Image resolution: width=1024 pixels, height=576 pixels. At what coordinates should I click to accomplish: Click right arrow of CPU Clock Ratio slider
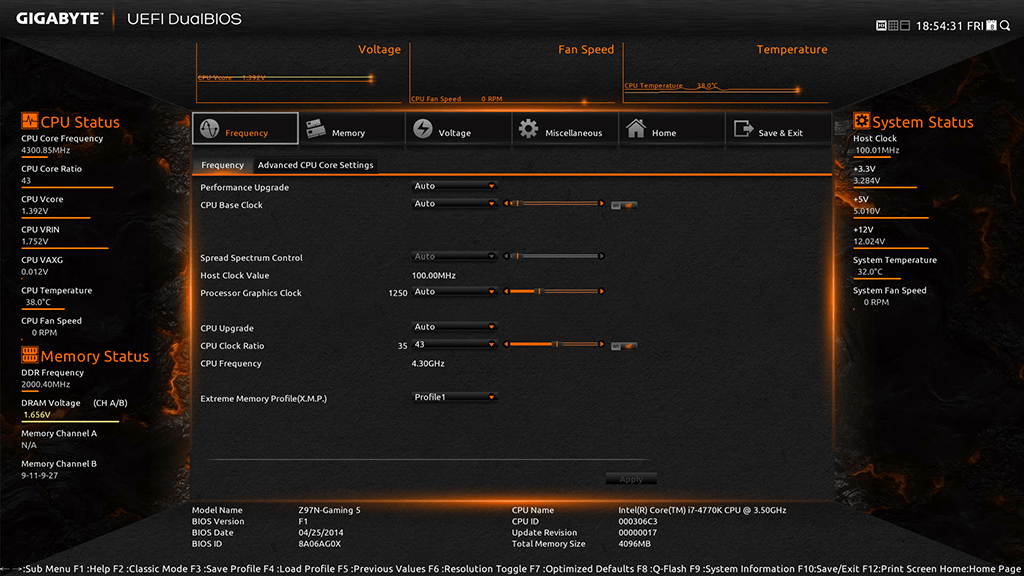click(x=601, y=344)
